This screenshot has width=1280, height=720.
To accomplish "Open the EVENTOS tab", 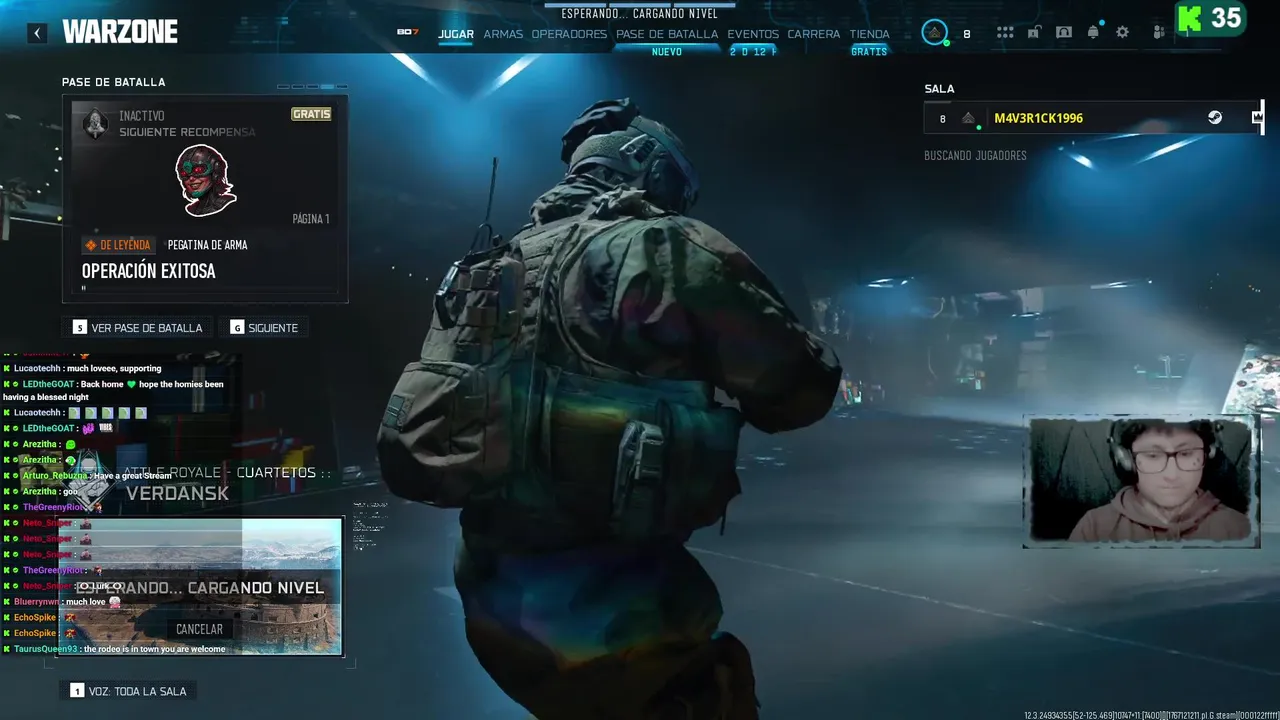I will coord(753,34).
